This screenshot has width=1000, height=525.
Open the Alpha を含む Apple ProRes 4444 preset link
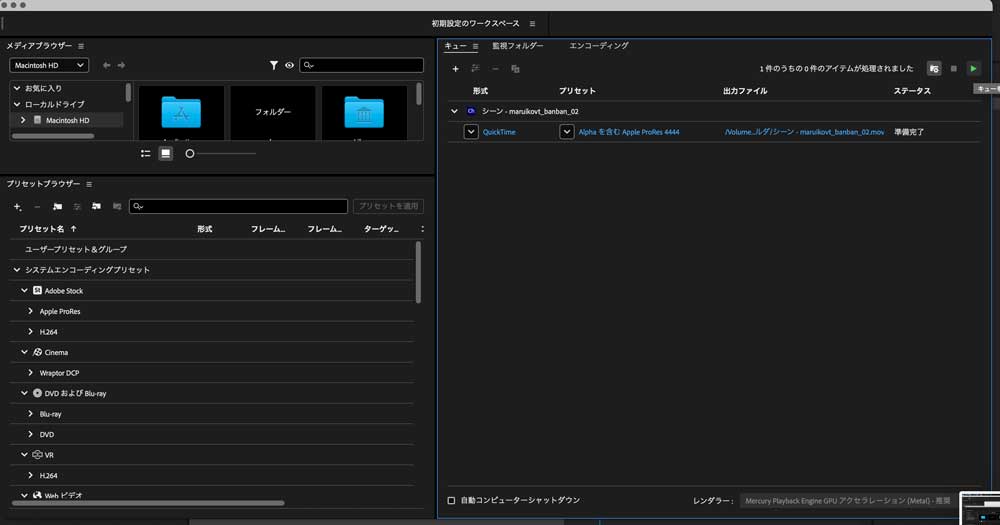tap(629, 132)
